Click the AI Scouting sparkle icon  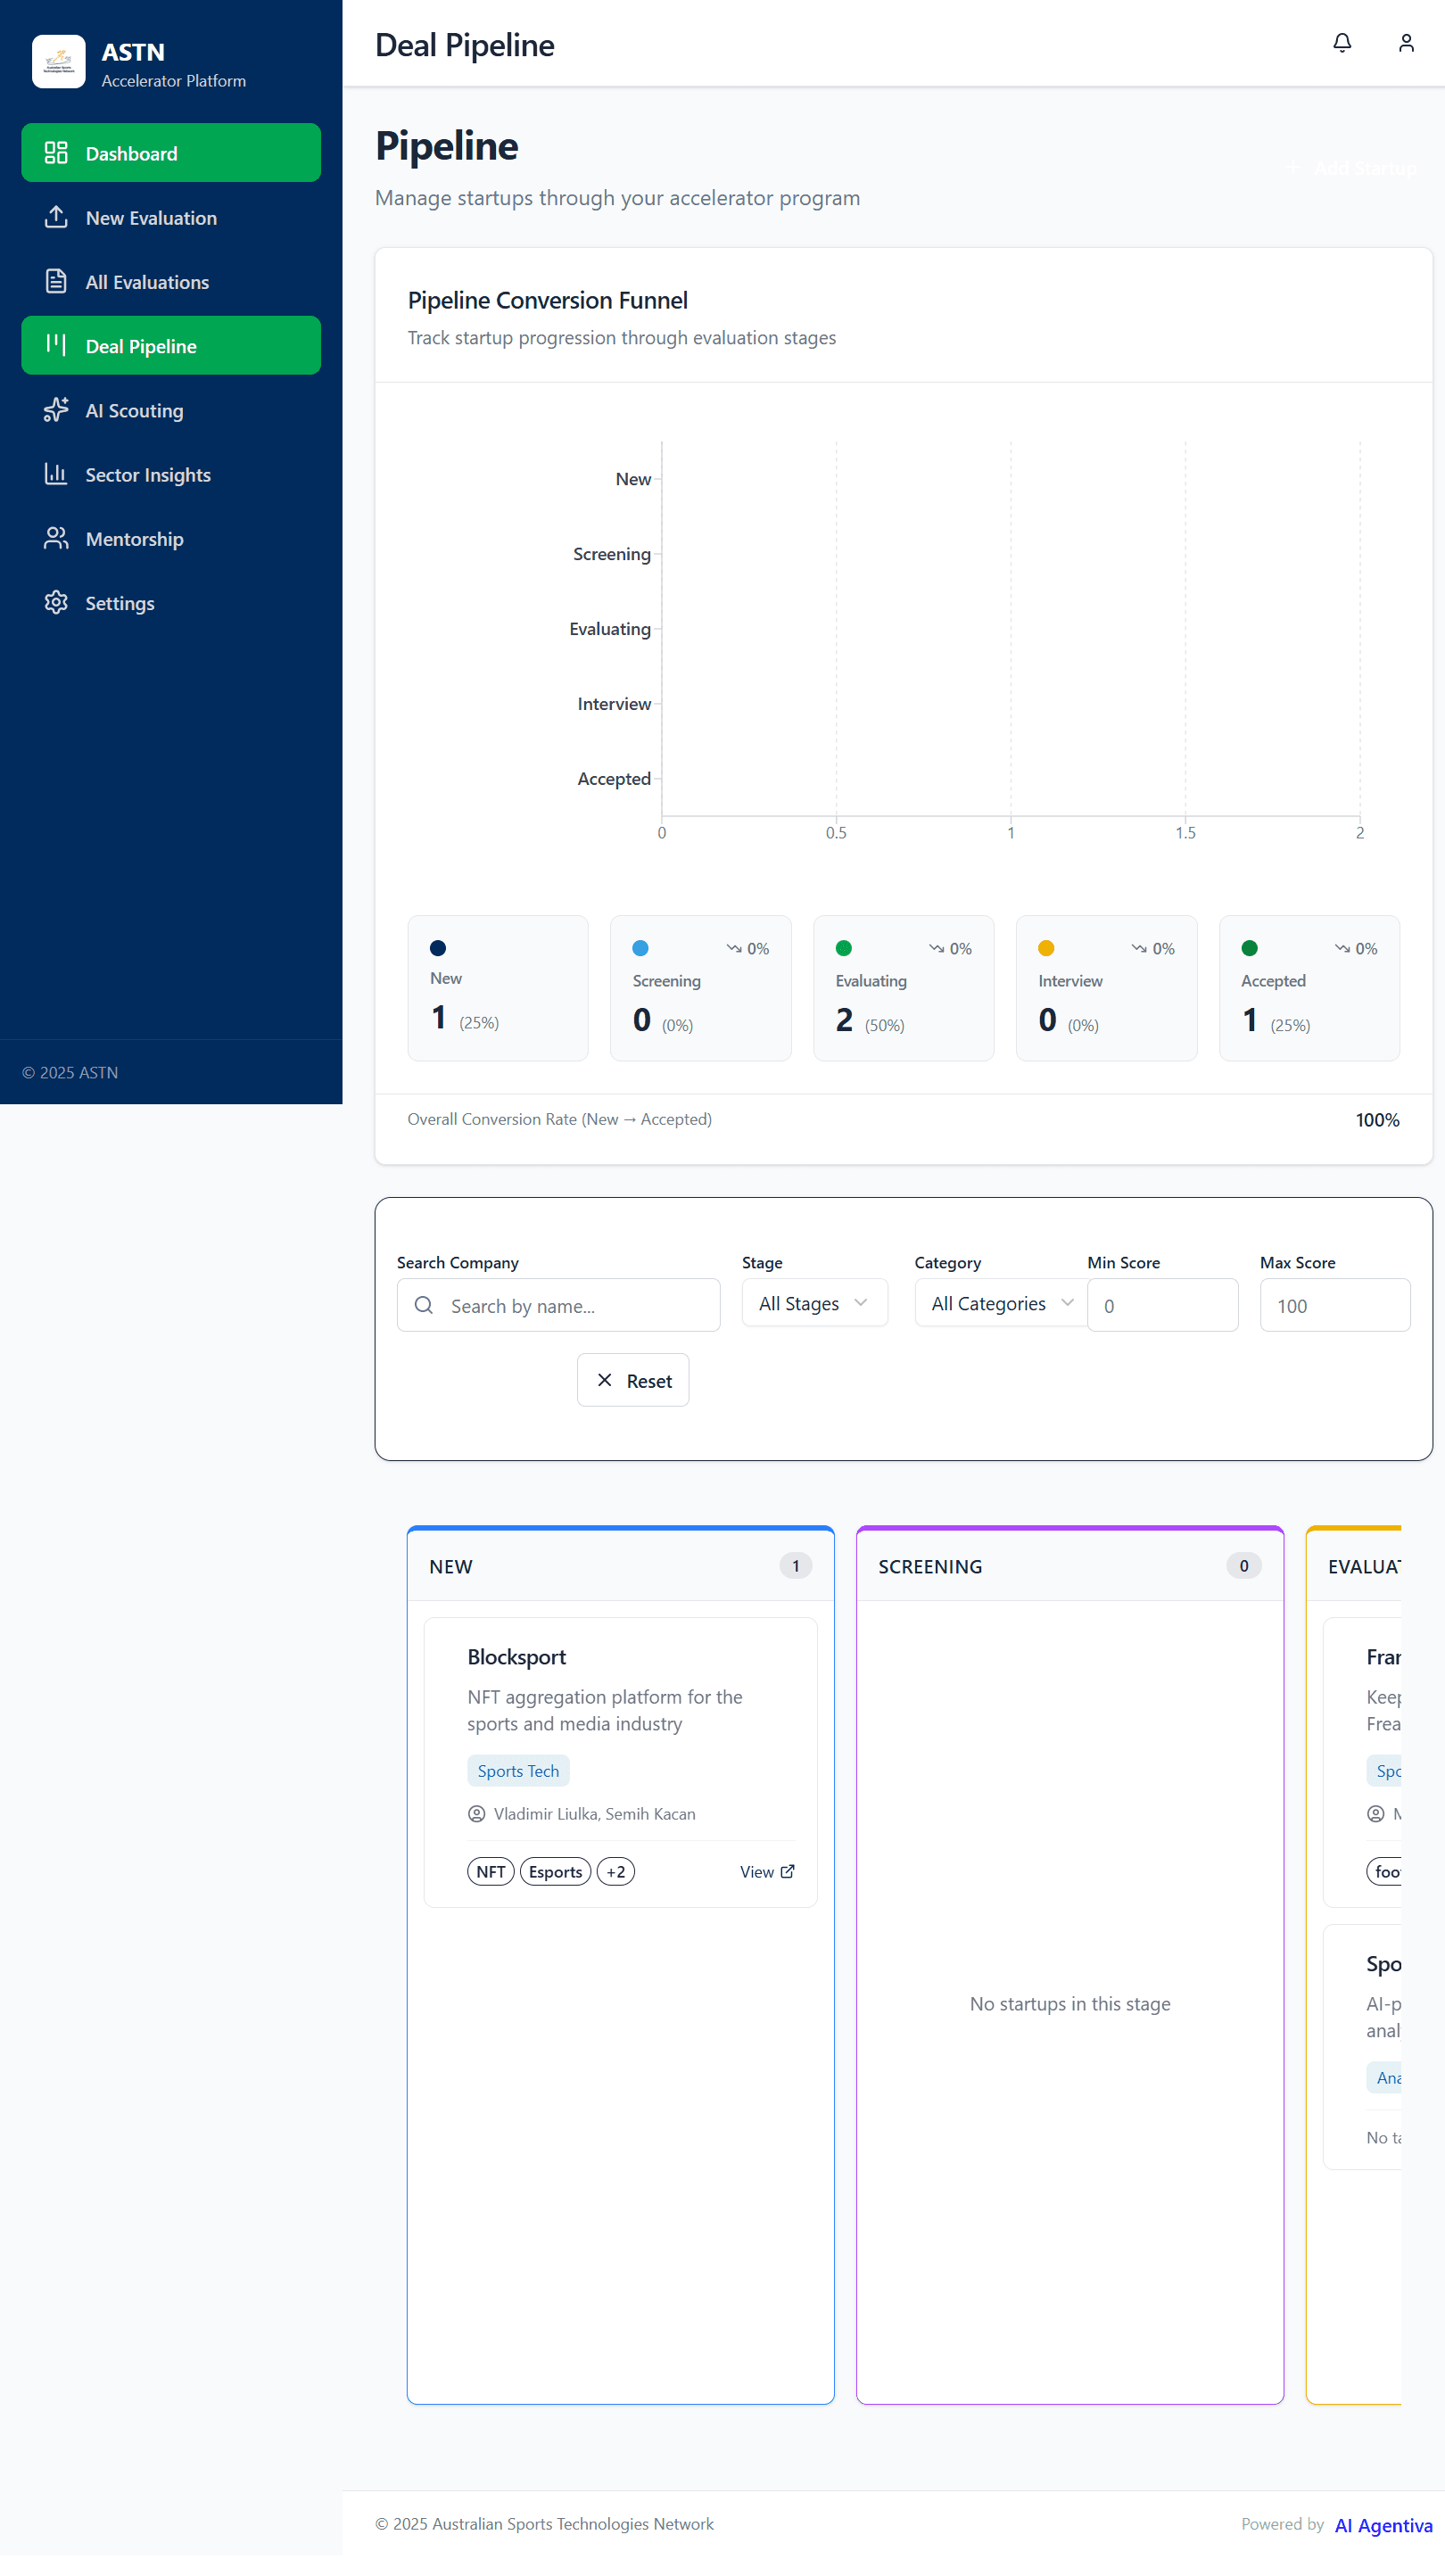[56, 410]
